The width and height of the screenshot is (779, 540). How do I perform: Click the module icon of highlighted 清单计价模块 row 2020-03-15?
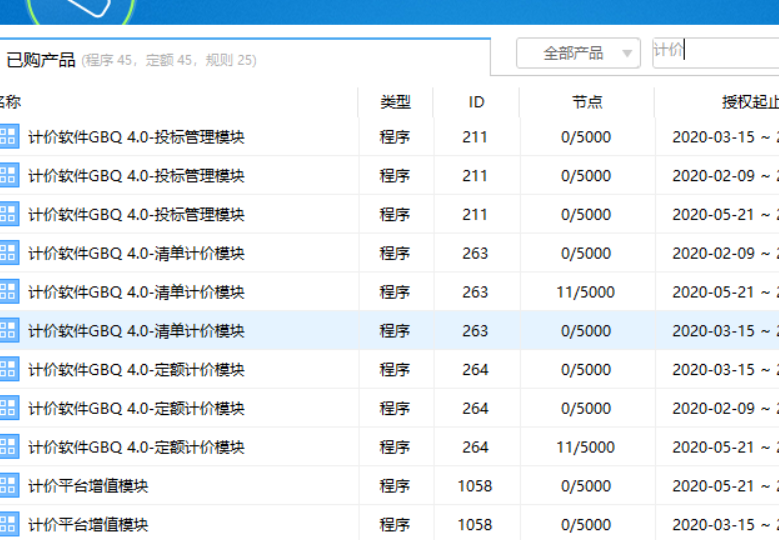click(x=8, y=330)
